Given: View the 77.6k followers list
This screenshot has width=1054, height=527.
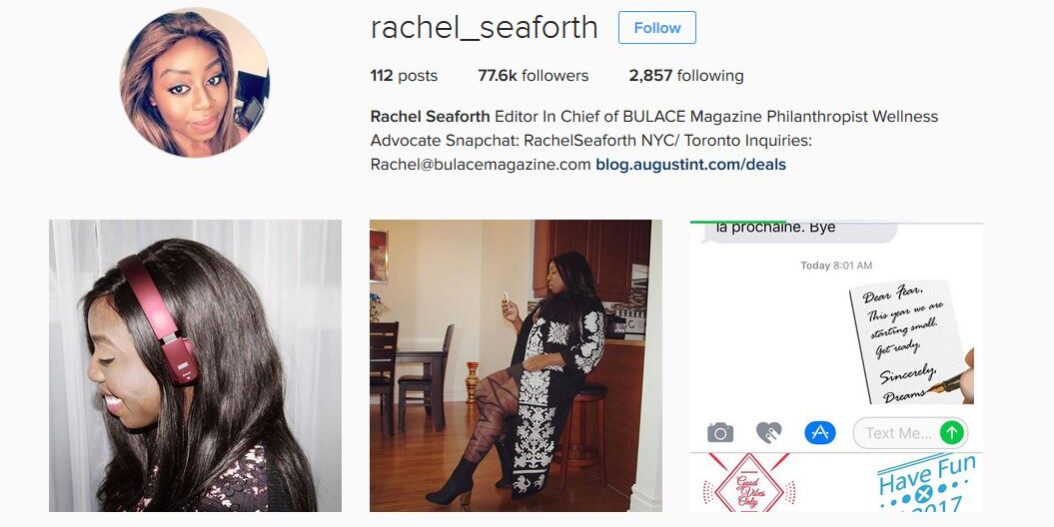Looking at the screenshot, I should [x=533, y=76].
